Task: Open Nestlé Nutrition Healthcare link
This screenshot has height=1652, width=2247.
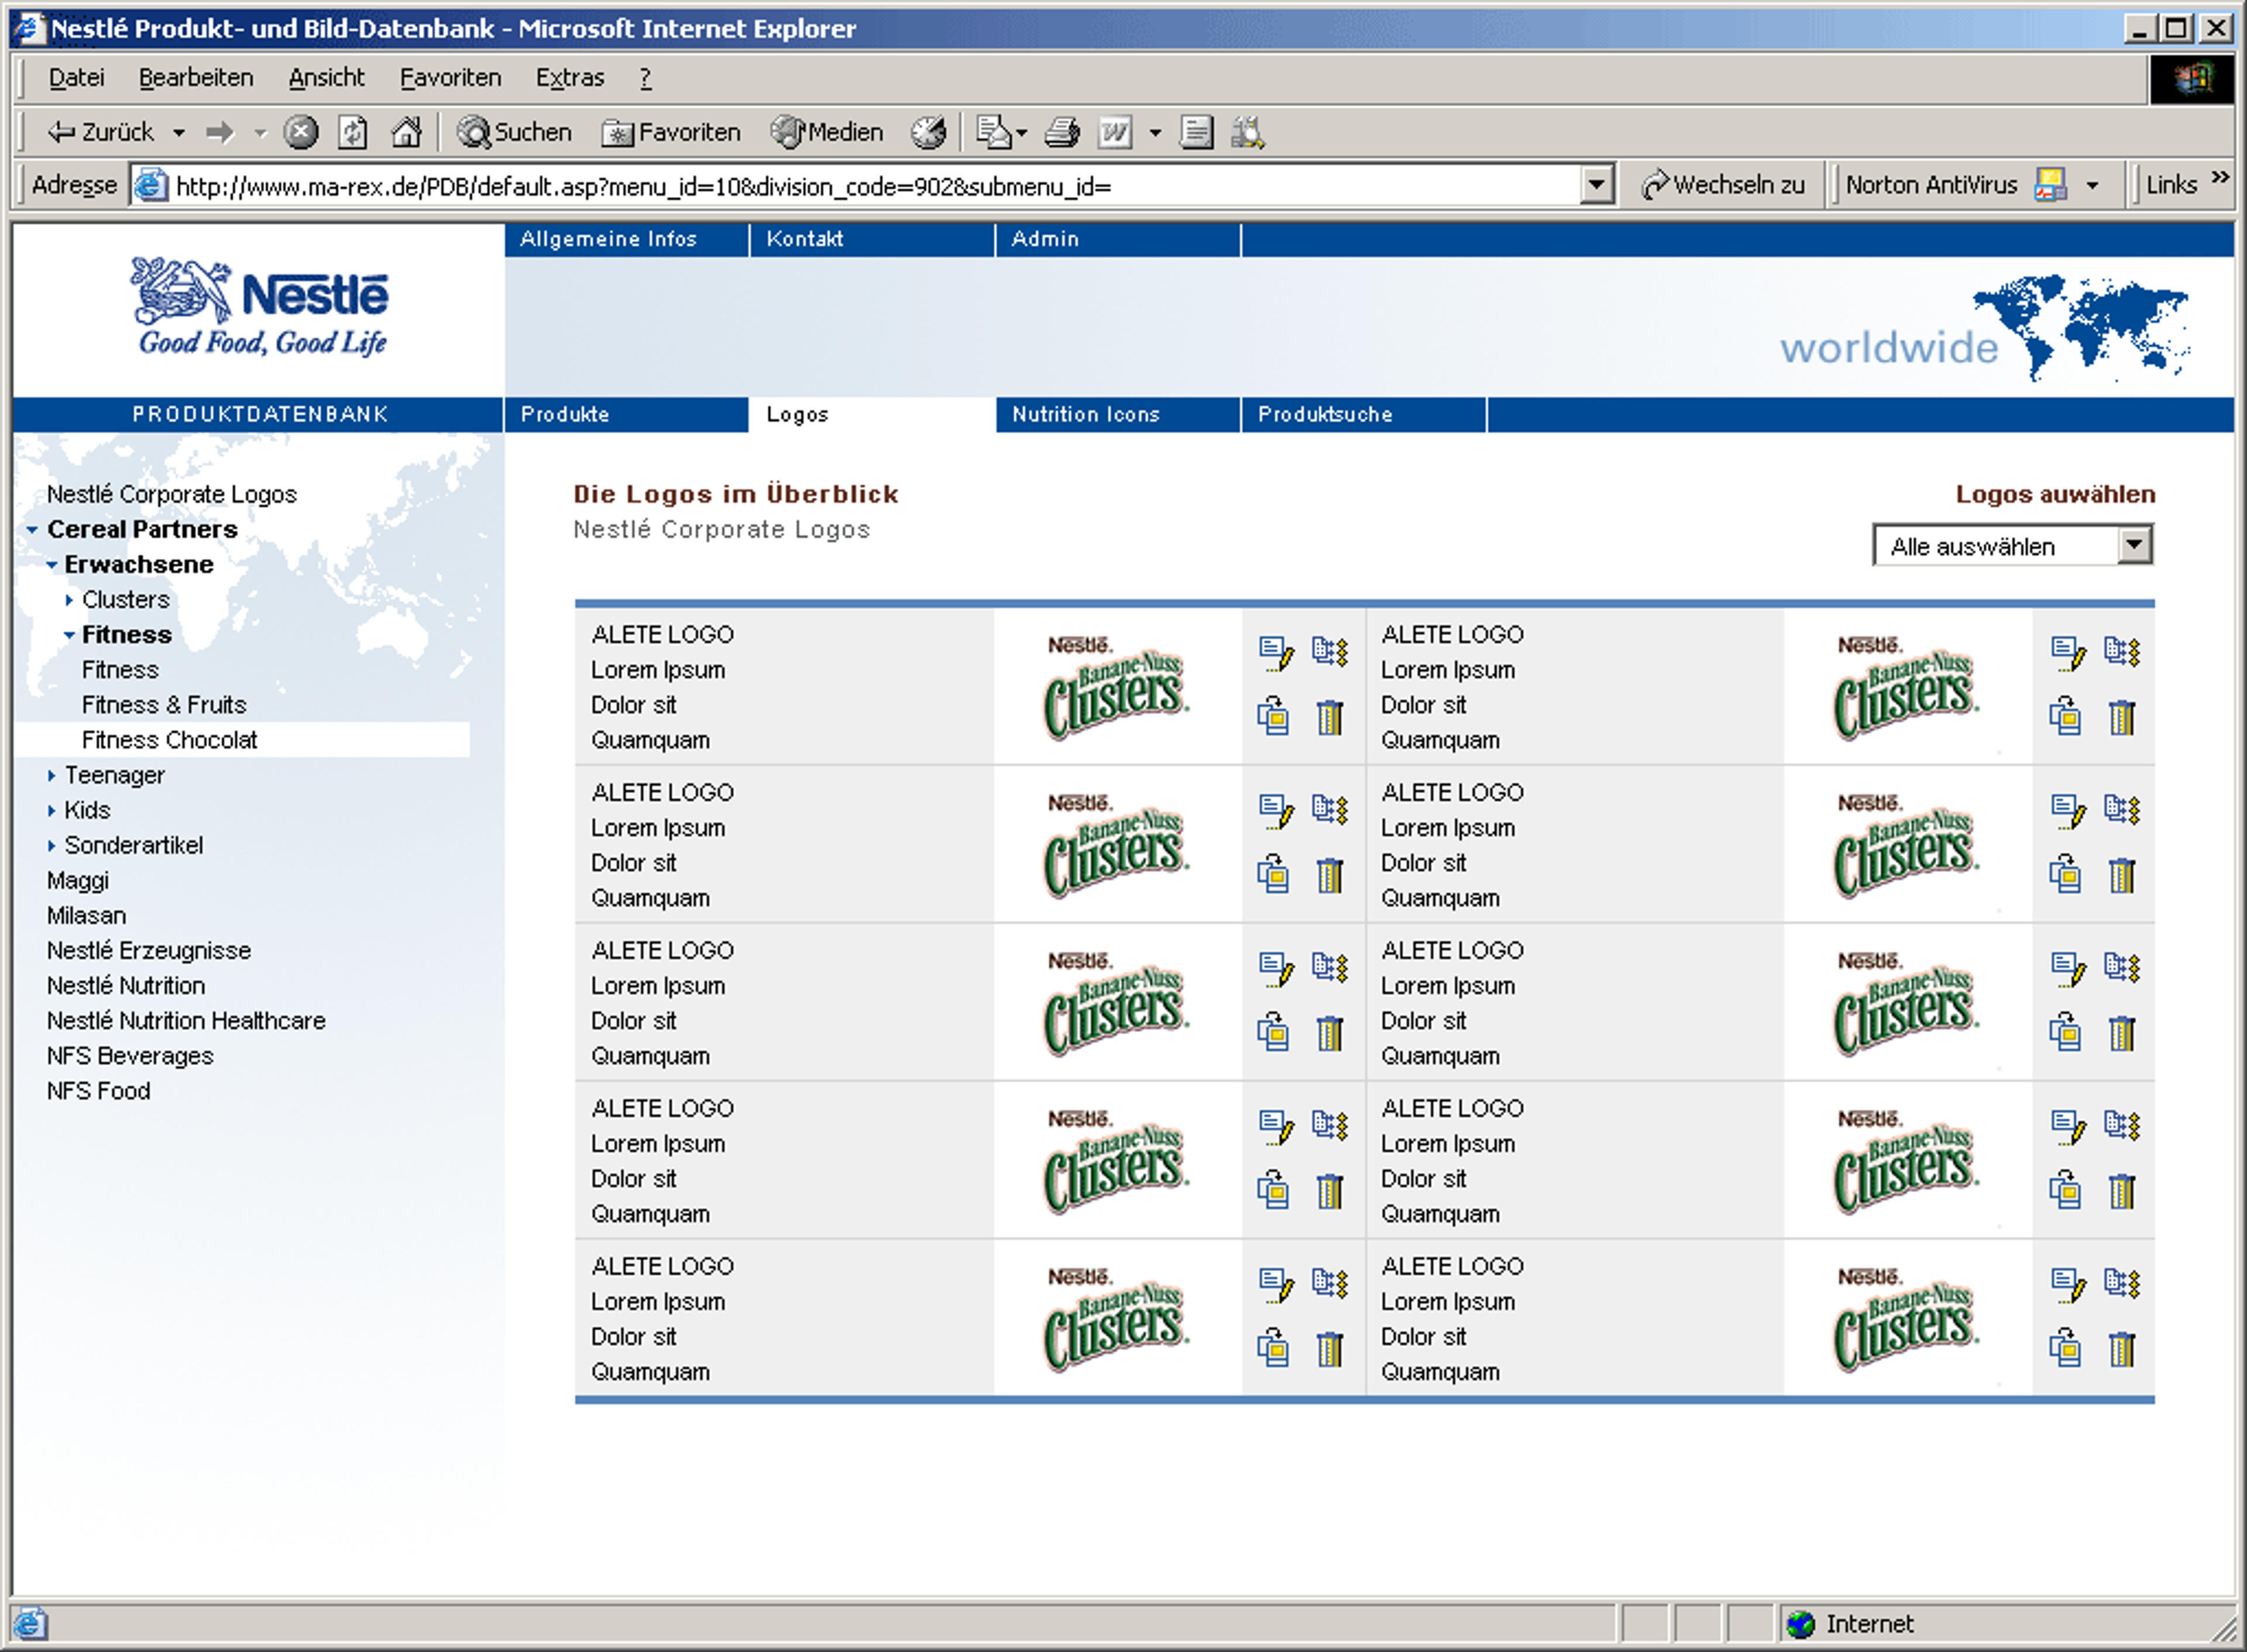Action: click(x=187, y=1021)
